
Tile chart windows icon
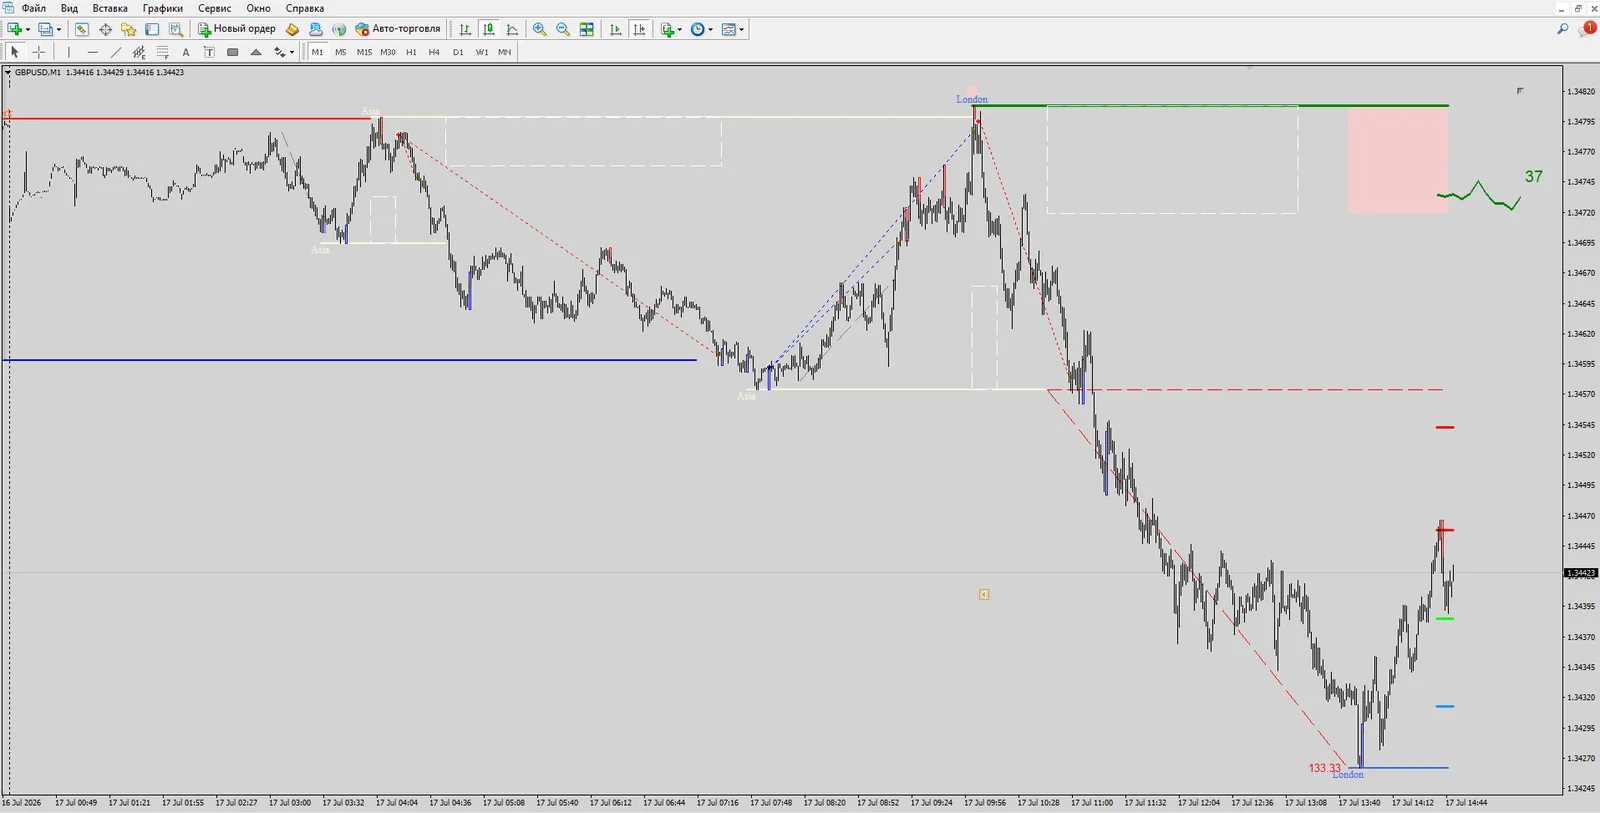click(x=587, y=29)
